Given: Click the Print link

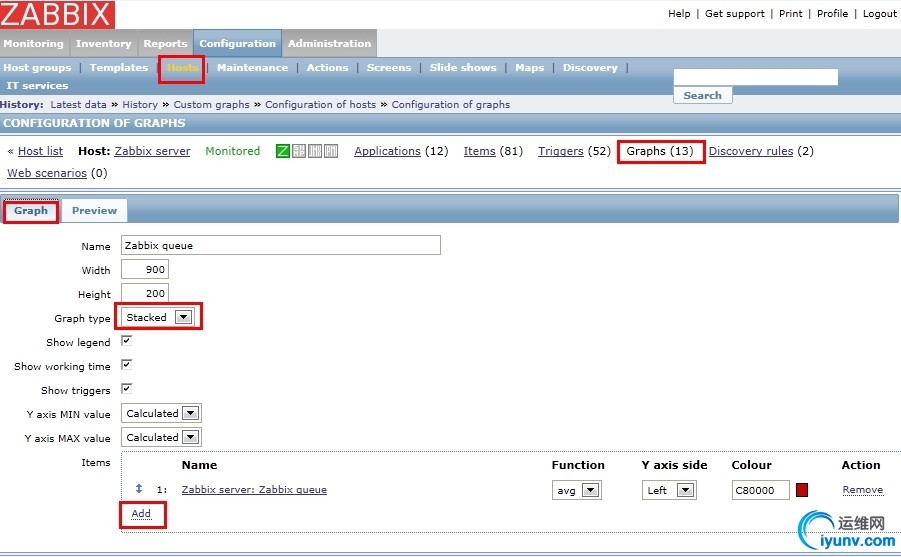Looking at the screenshot, I should [x=790, y=14].
